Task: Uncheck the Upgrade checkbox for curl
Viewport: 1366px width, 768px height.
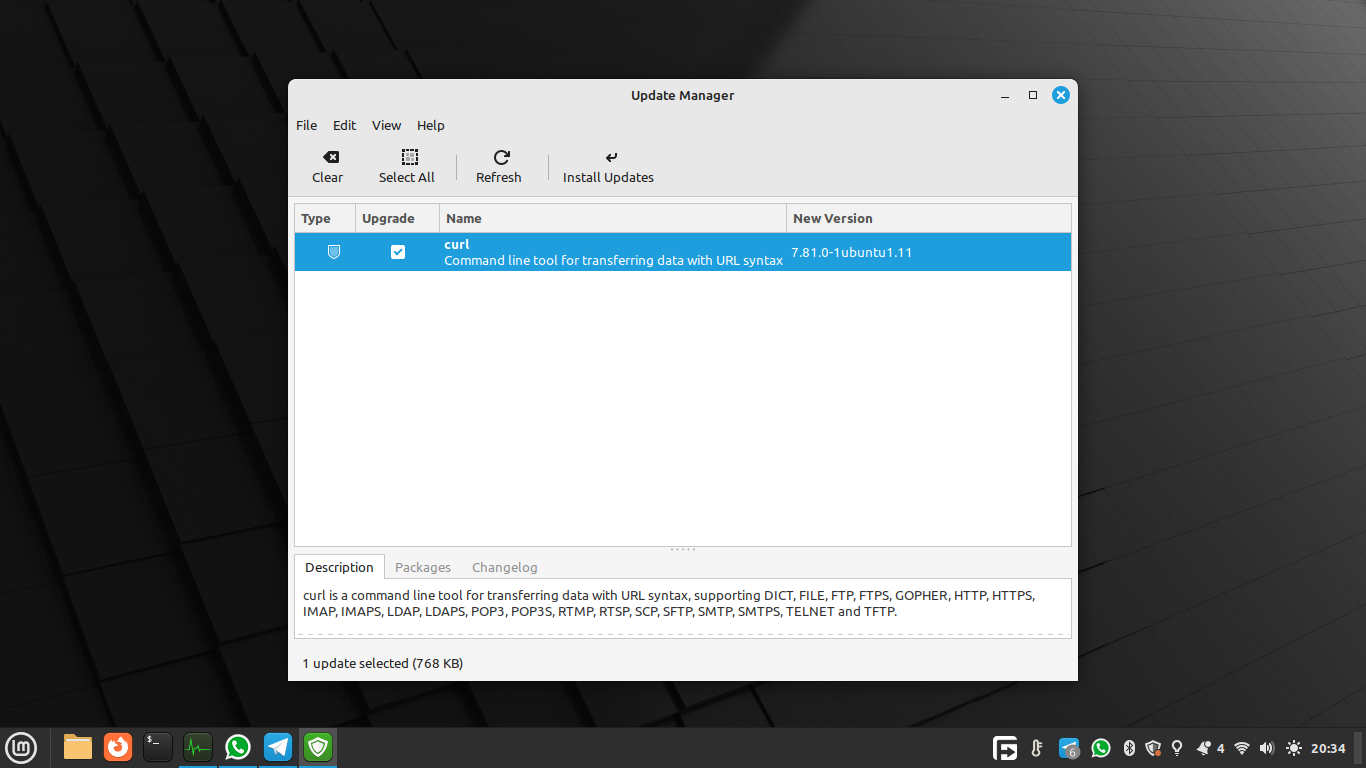Action: (x=398, y=252)
